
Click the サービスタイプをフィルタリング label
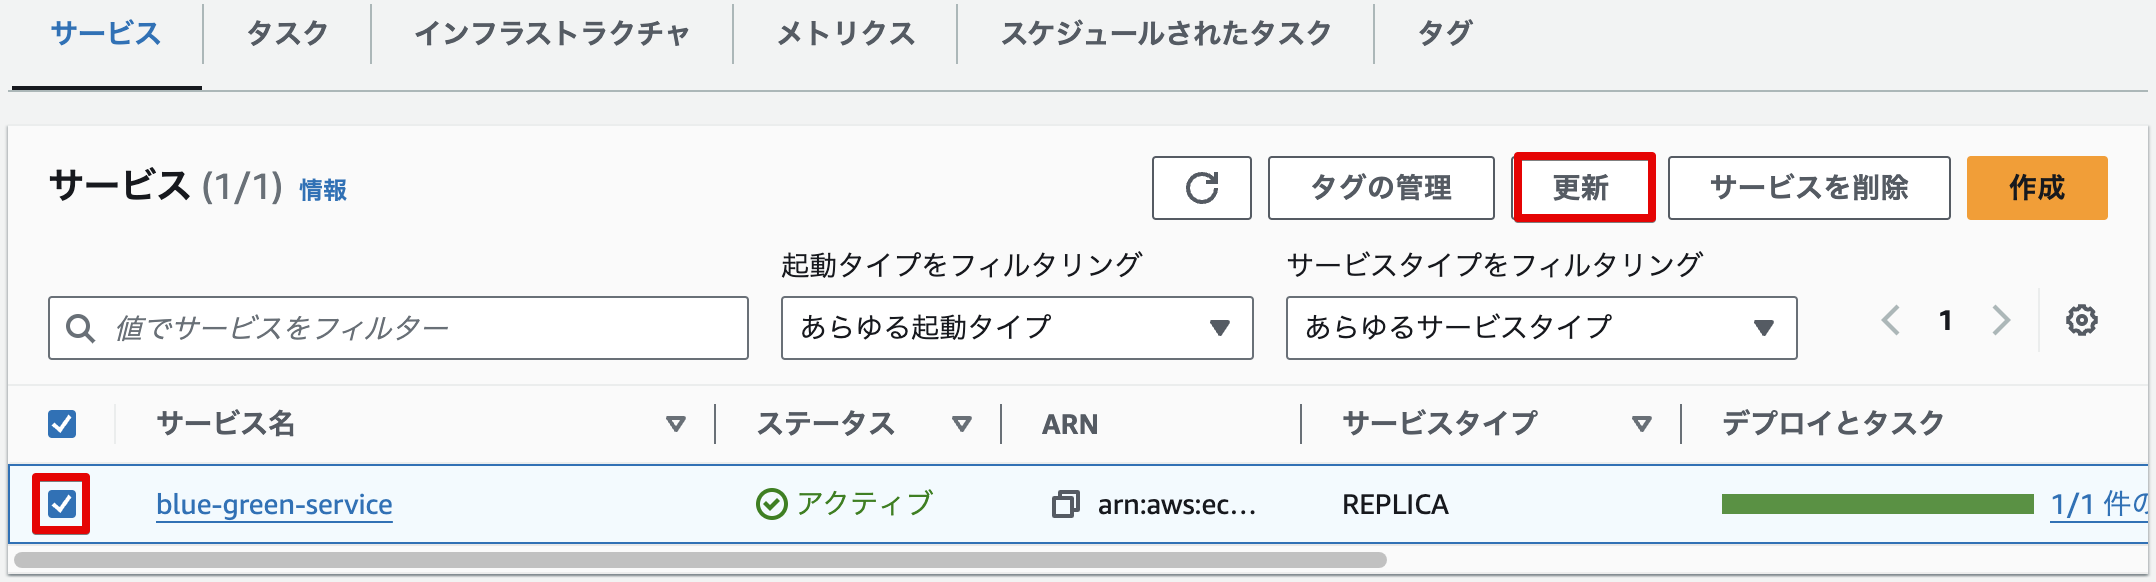coord(1494,265)
